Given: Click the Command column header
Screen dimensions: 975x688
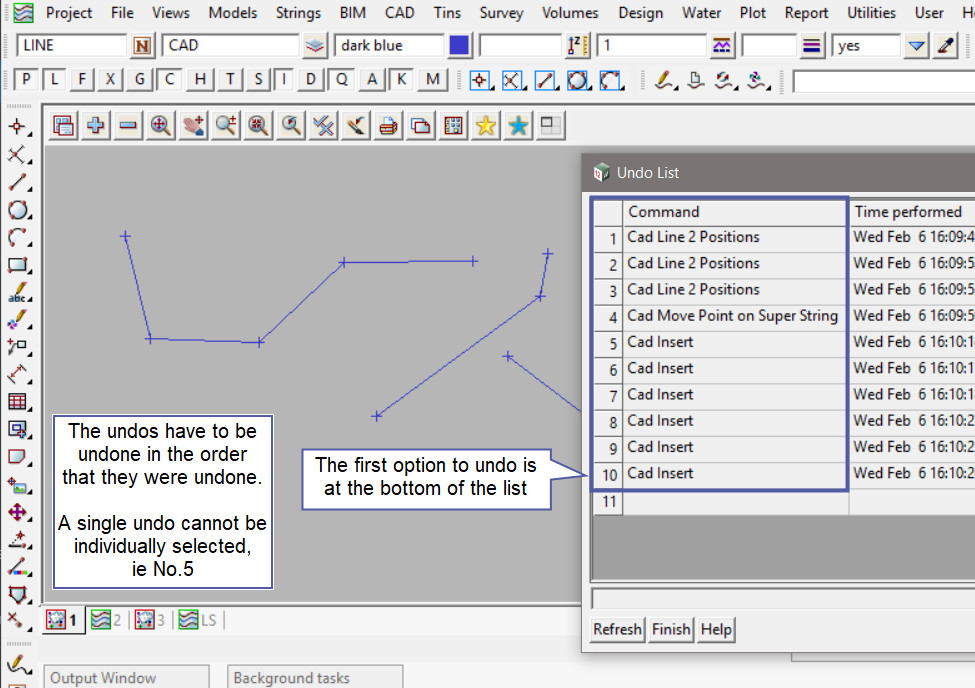Looking at the screenshot, I should [735, 212].
